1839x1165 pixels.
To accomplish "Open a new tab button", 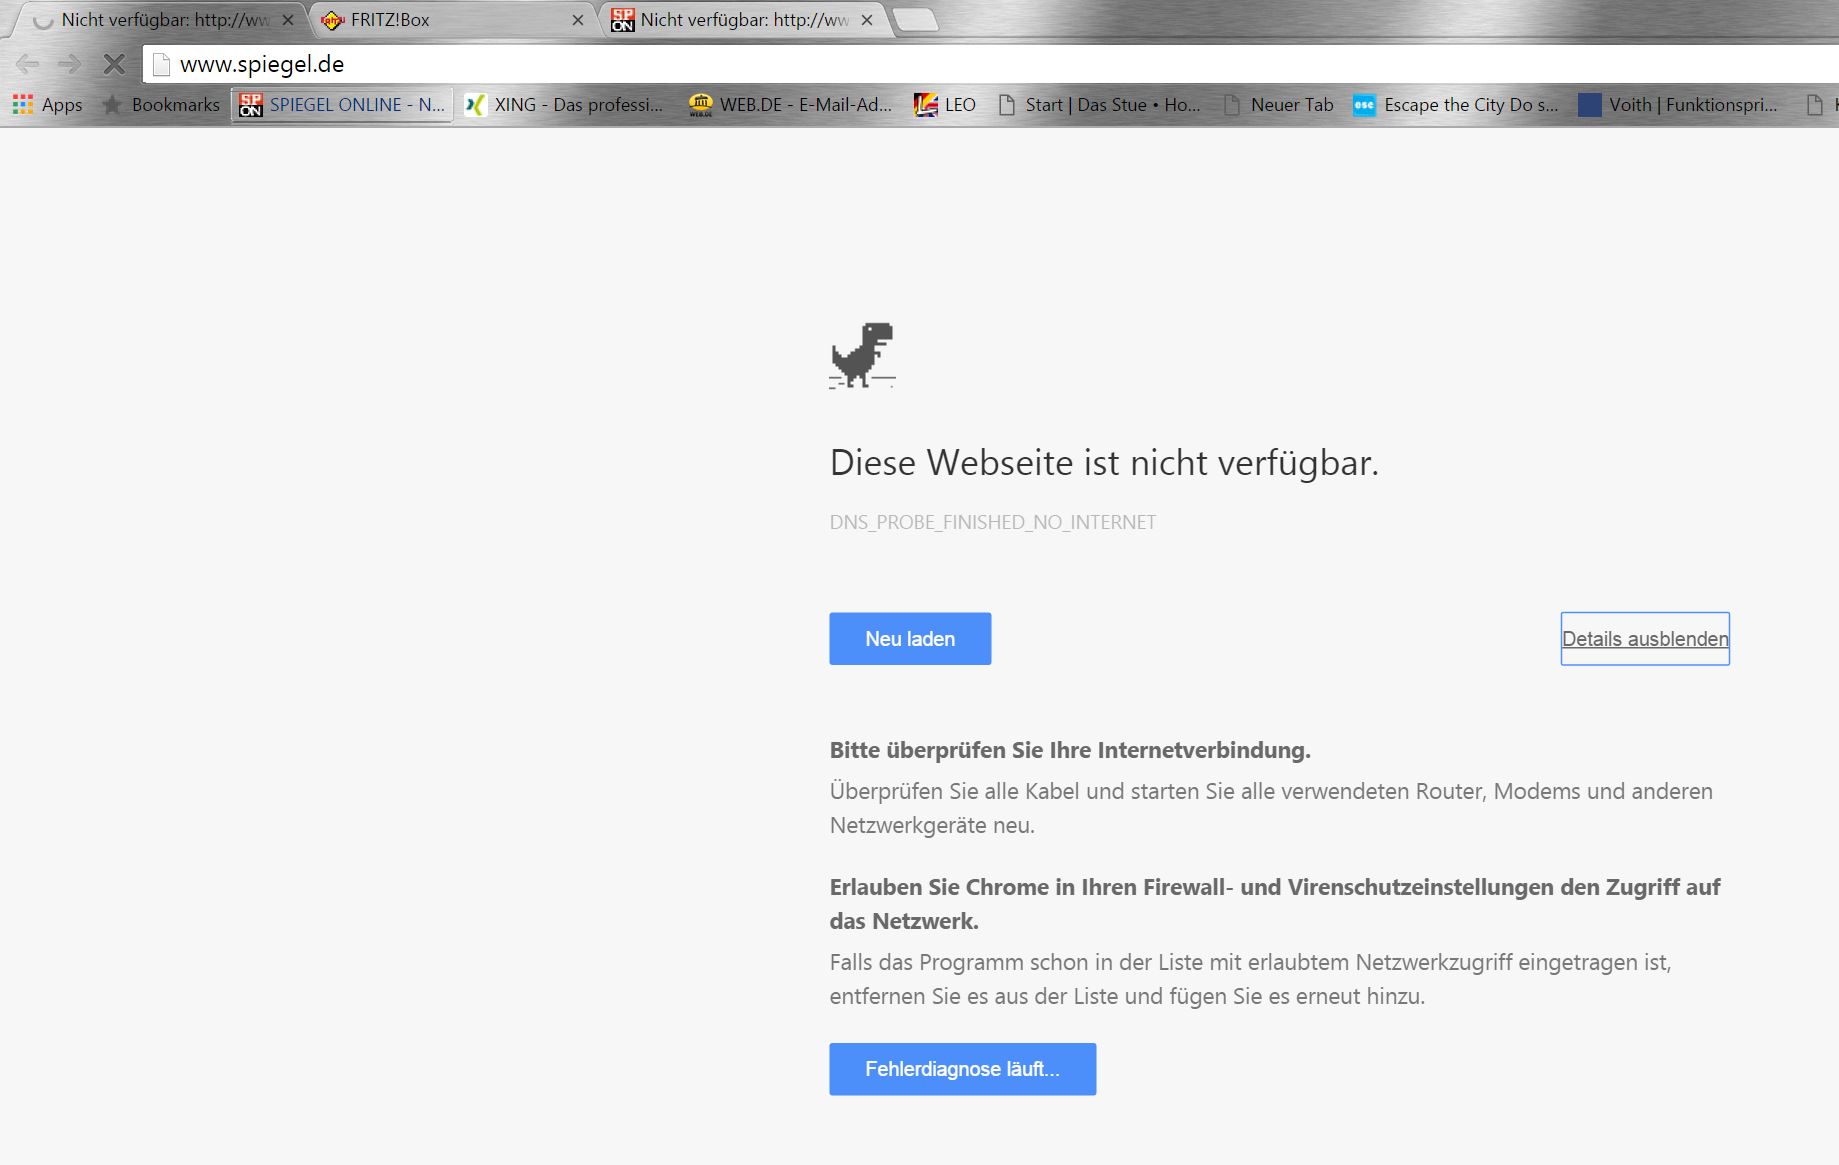I will (915, 20).
